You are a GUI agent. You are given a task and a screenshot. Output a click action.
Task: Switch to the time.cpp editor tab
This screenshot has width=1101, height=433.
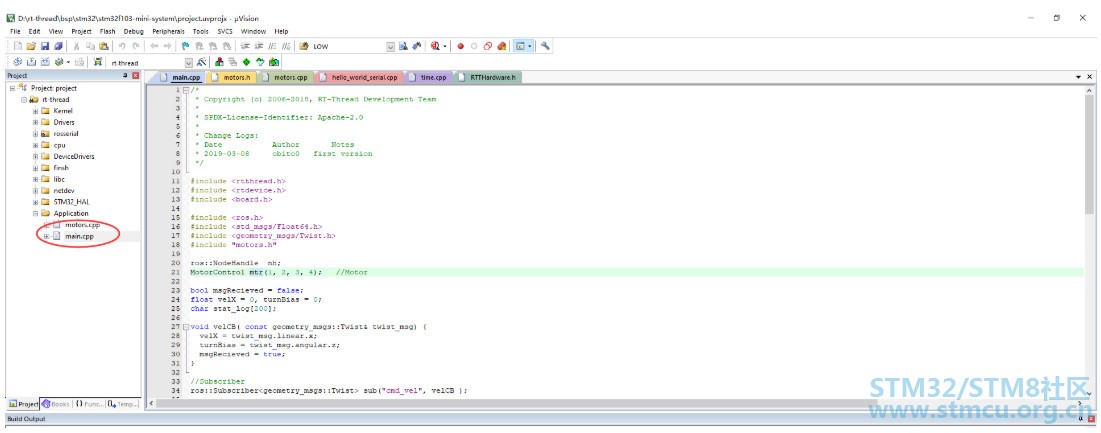coord(428,77)
